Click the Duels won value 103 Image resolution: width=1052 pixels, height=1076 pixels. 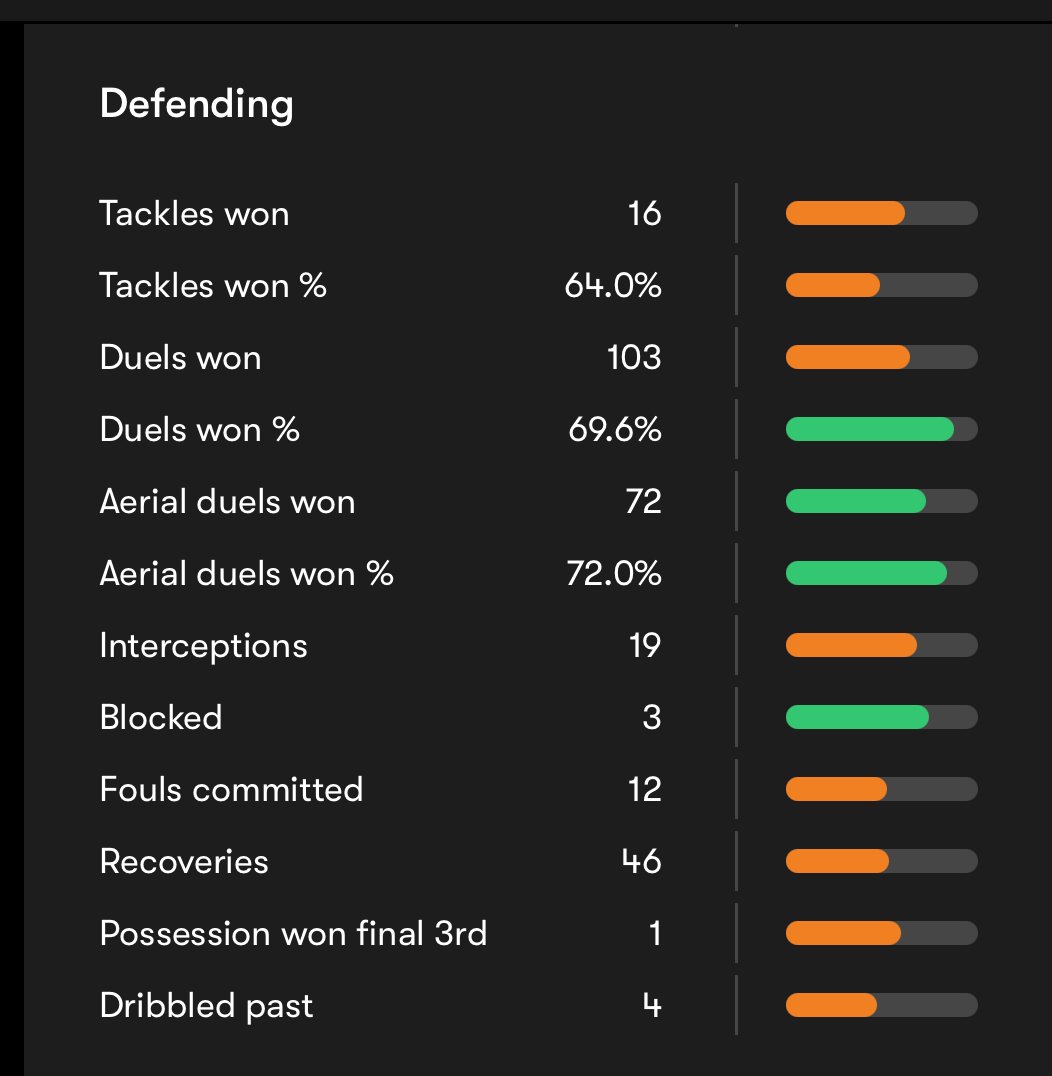[x=634, y=358]
